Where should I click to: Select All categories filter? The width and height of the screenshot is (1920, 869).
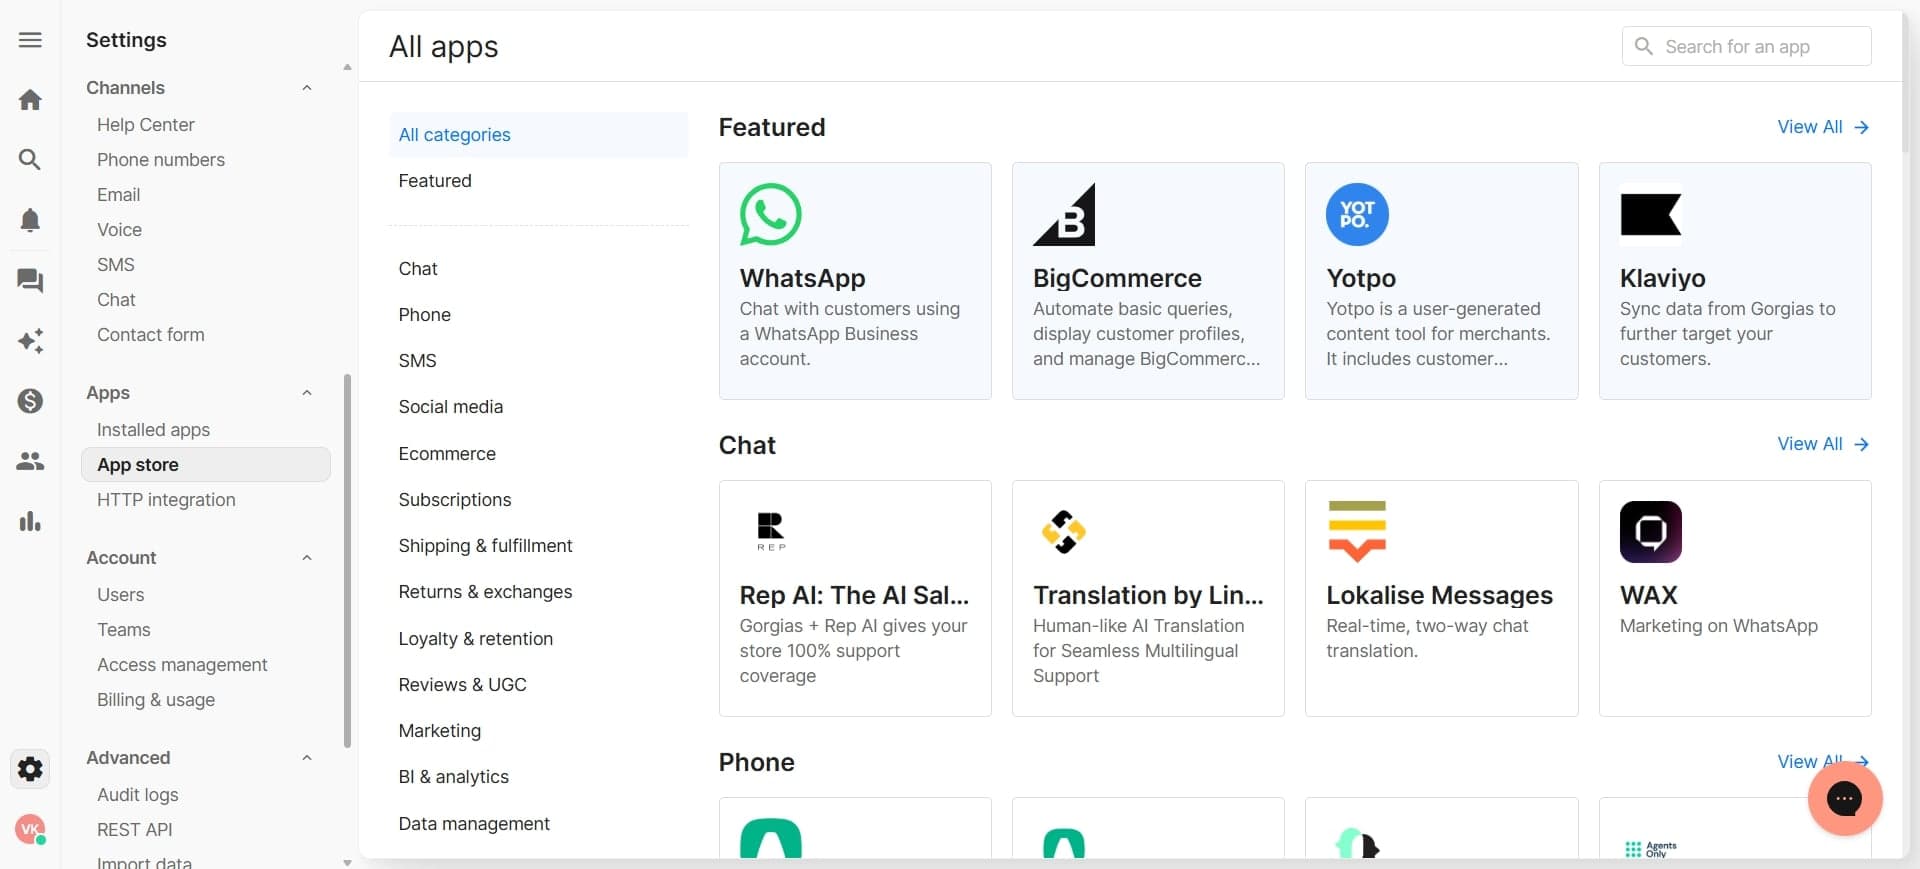click(538, 135)
